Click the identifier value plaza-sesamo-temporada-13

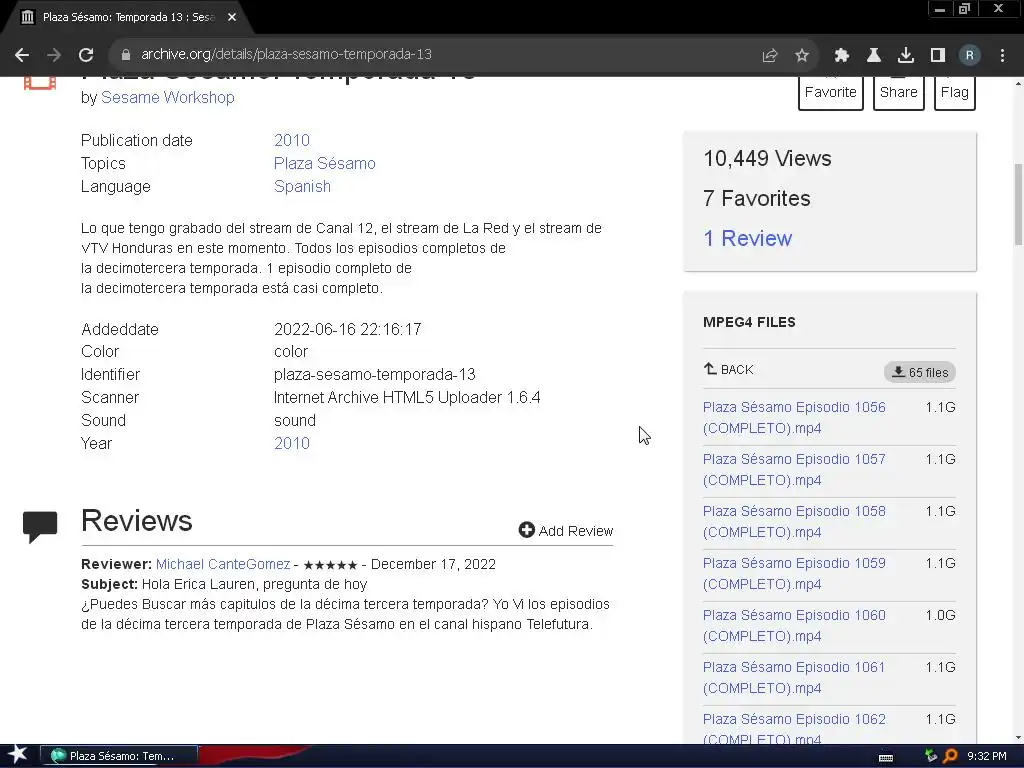click(375, 375)
